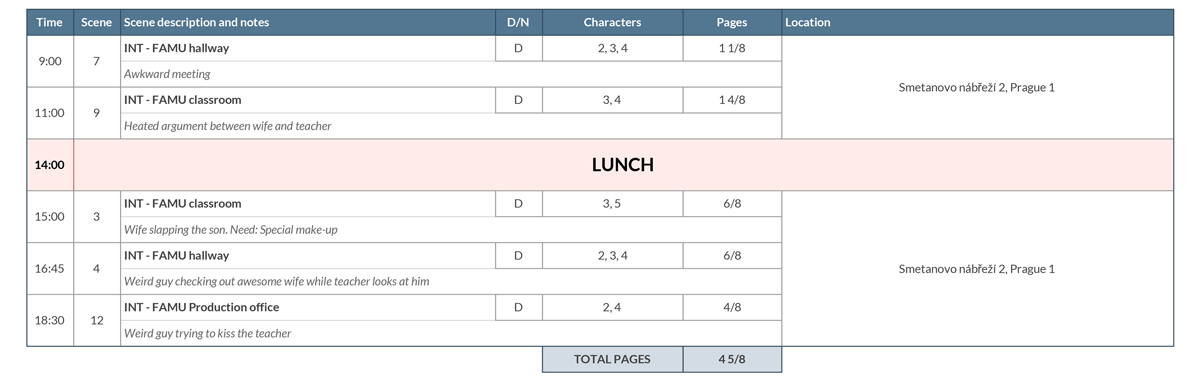Select the TOTAL PAGES label cell
Screen dimensions: 1200x386
click(613, 359)
